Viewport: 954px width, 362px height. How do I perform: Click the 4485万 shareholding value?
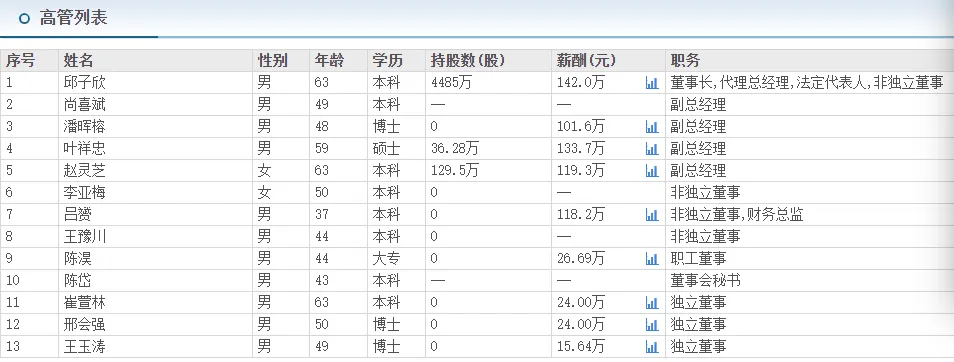451,83
